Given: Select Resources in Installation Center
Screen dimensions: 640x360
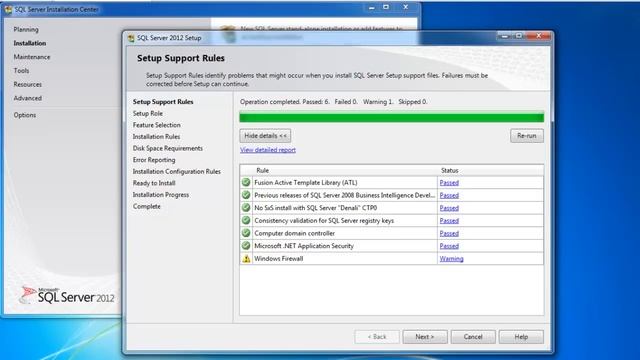Looking at the screenshot, I should [x=28, y=84].
